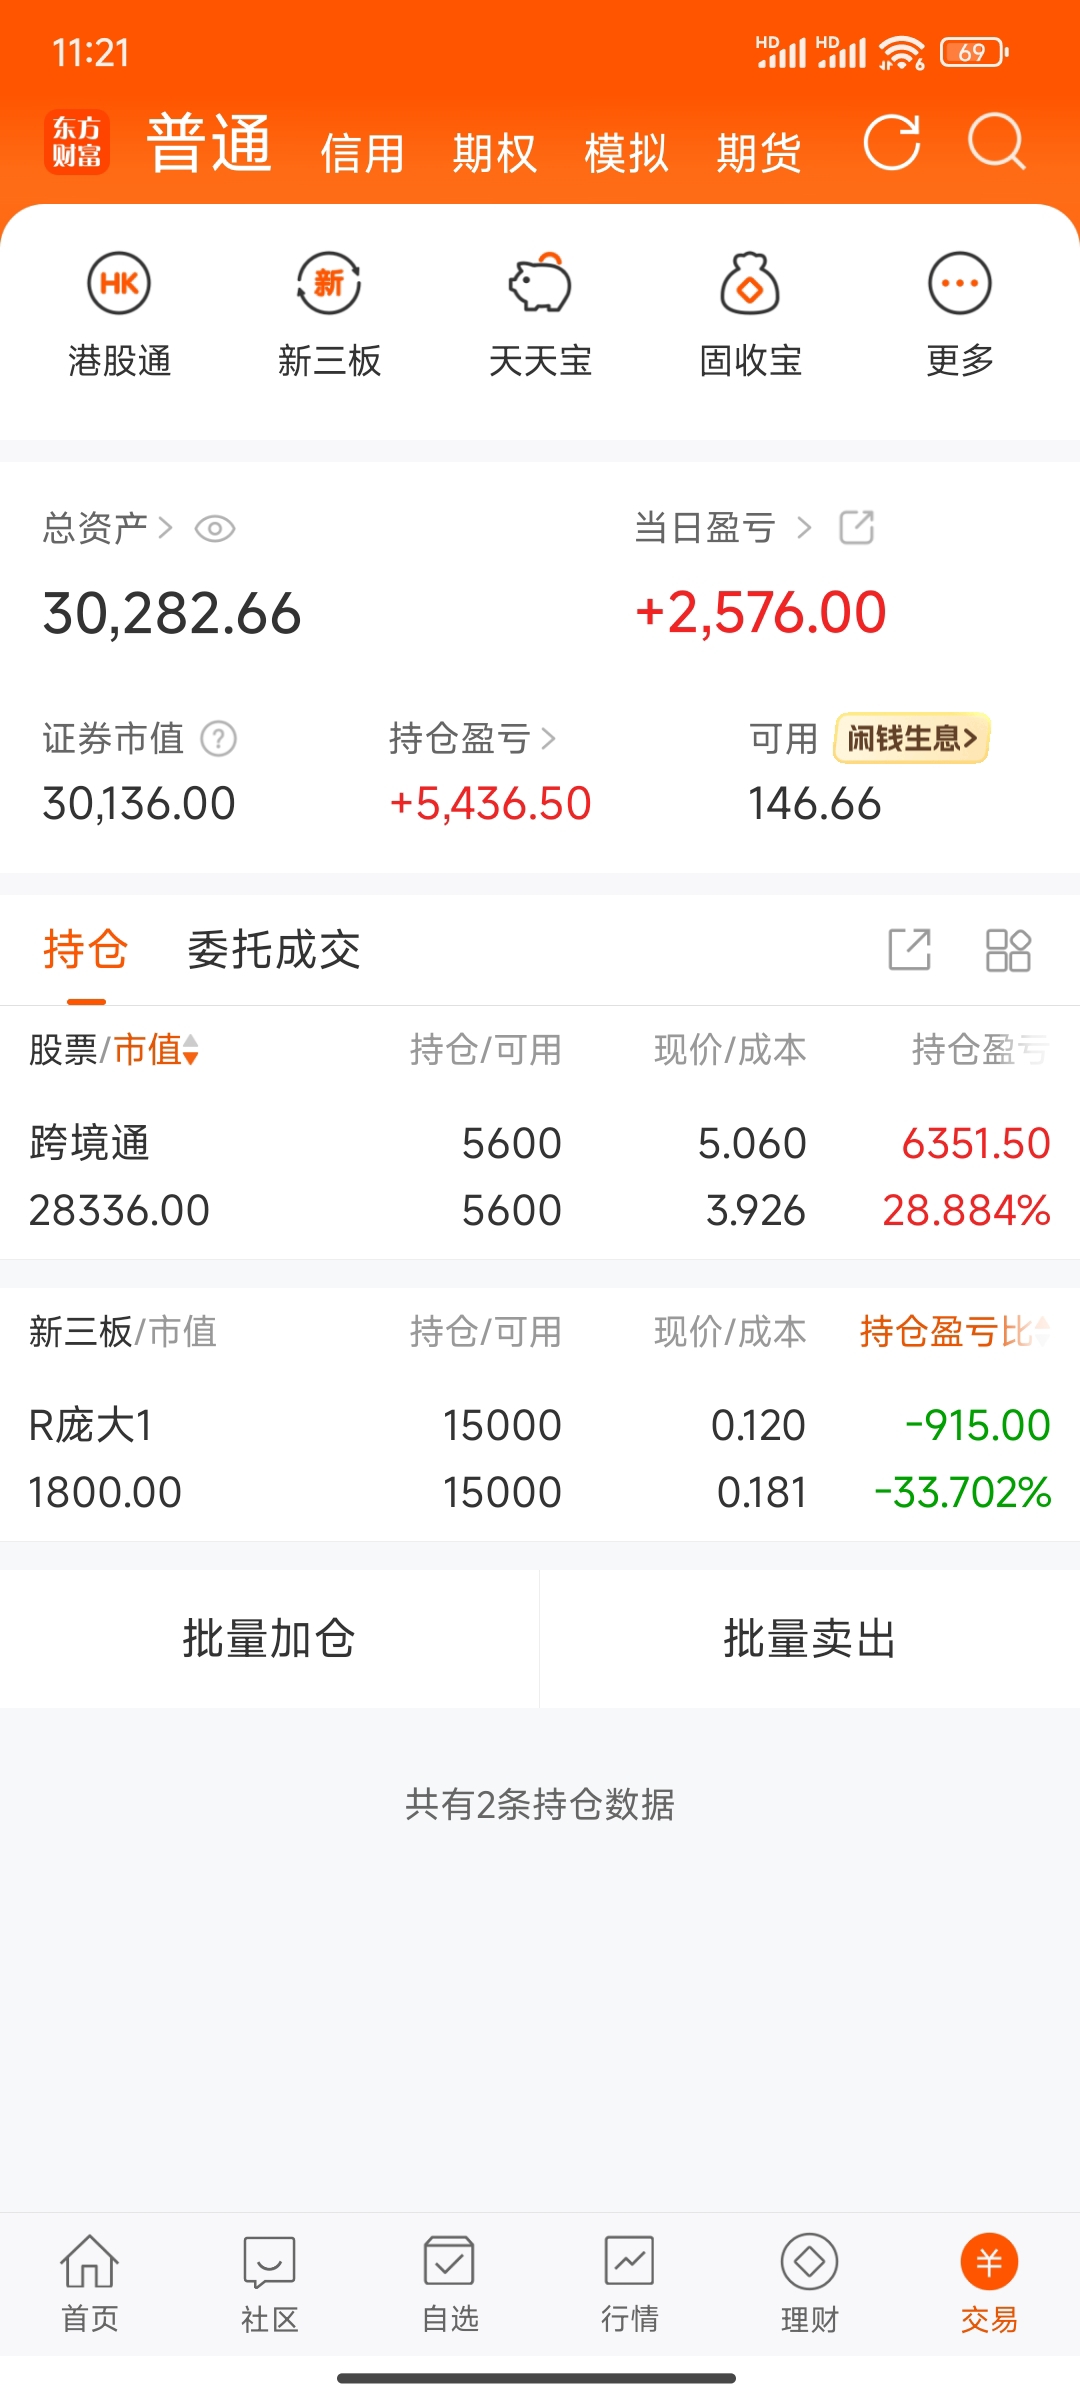Switch to 委托成交 tab
This screenshot has width=1080, height=2400.
(x=273, y=950)
